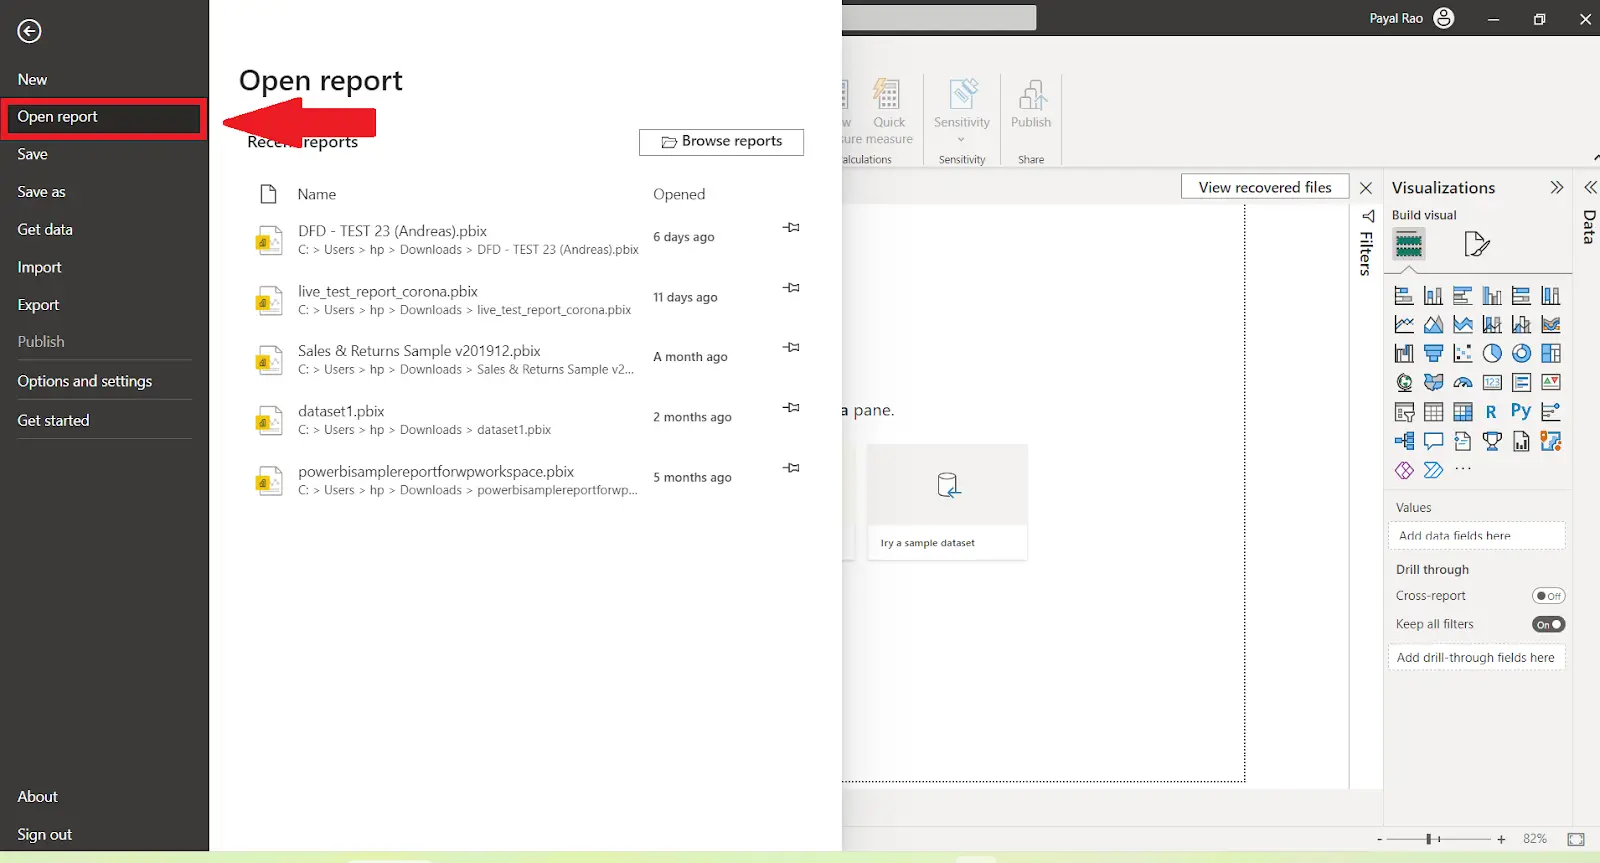Image resolution: width=1600 pixels, height=863 pixels.
Task: Select the decomposition tree visual
Action: tap(1404, 441)
